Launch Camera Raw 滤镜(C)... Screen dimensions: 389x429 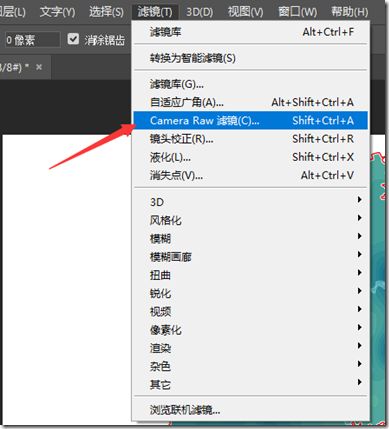click(x=251, y=120)
